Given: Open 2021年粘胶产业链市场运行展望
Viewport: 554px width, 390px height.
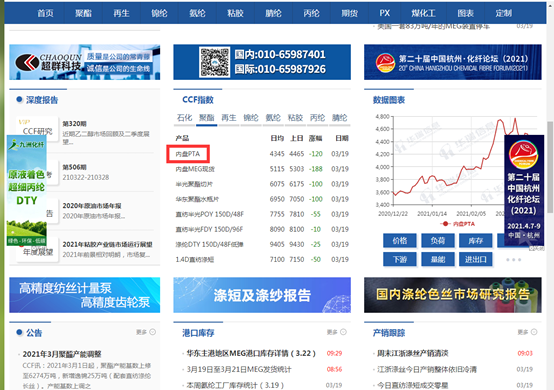Looking at the screenshot, I should (x=107, y=244).
